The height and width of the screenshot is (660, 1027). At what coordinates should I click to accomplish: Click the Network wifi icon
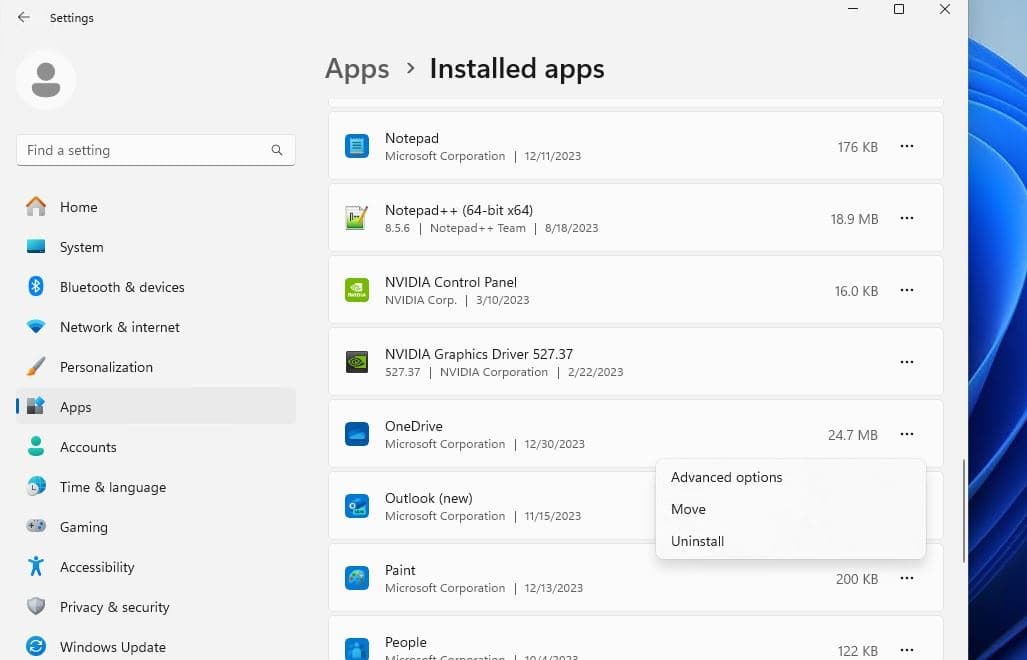click(x=36, y=327)
